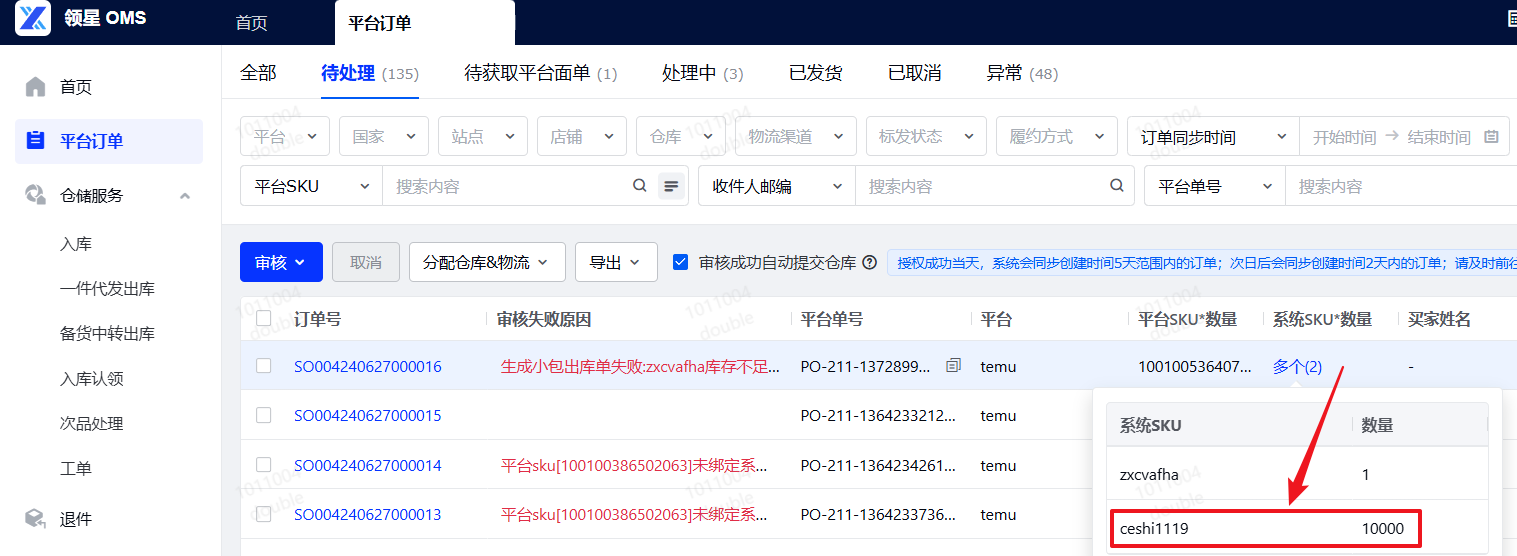Image resolution: width=1517 pixels, height=556 pixels.
Task: Click the 仓储服务 icon in sidebar
Action: click(x=36, y=195)
